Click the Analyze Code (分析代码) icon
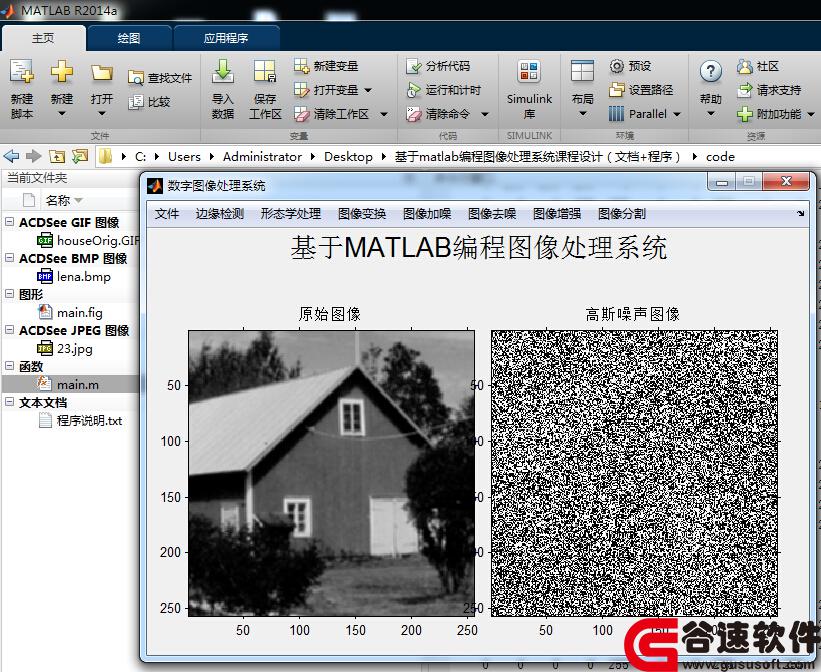The width and height of the screenshot is (821, 672). click(414, 66)
